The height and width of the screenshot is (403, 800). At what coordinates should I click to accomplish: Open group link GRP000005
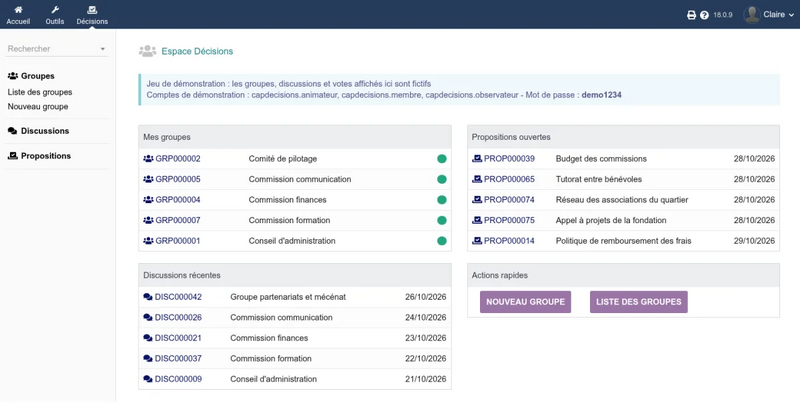click(x=178, y=179)
